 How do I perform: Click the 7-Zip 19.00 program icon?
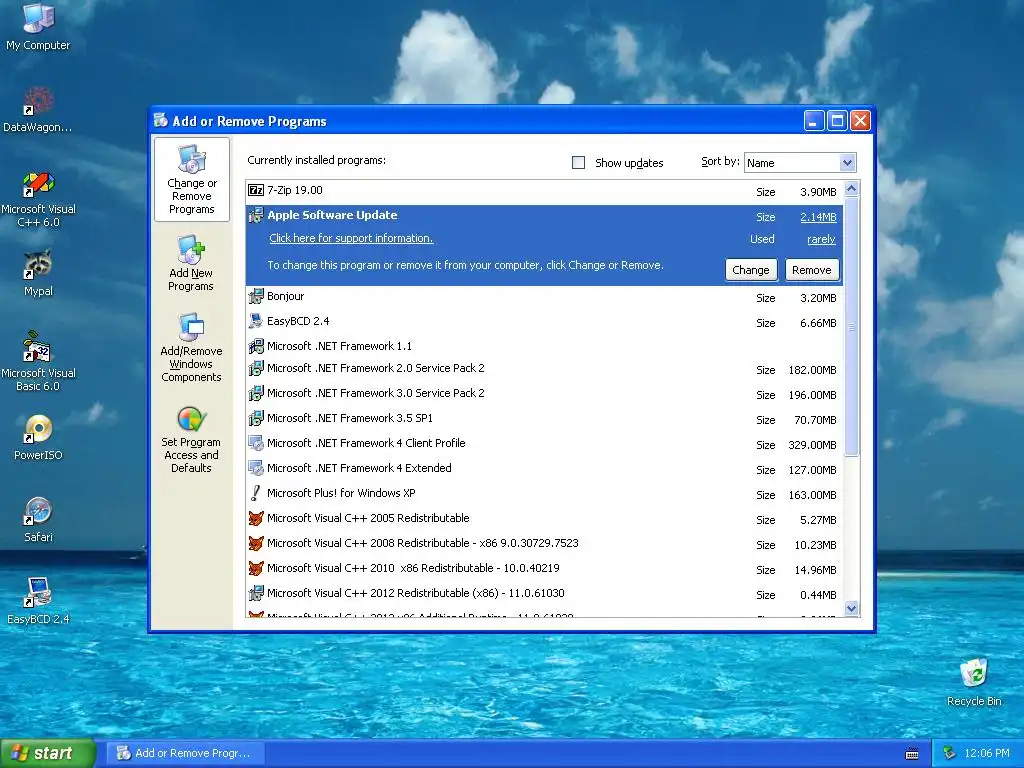(256, 191)
